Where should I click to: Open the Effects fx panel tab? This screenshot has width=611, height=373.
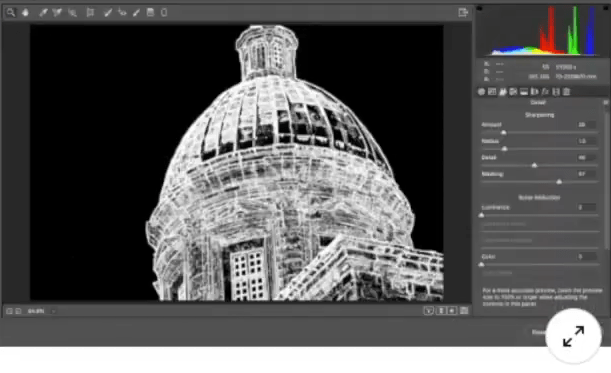pos(545,92)
